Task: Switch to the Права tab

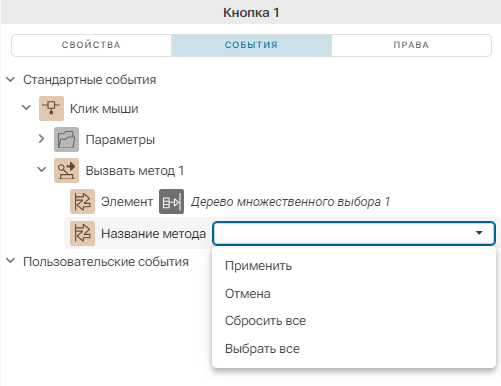Action: click(411, 45)
